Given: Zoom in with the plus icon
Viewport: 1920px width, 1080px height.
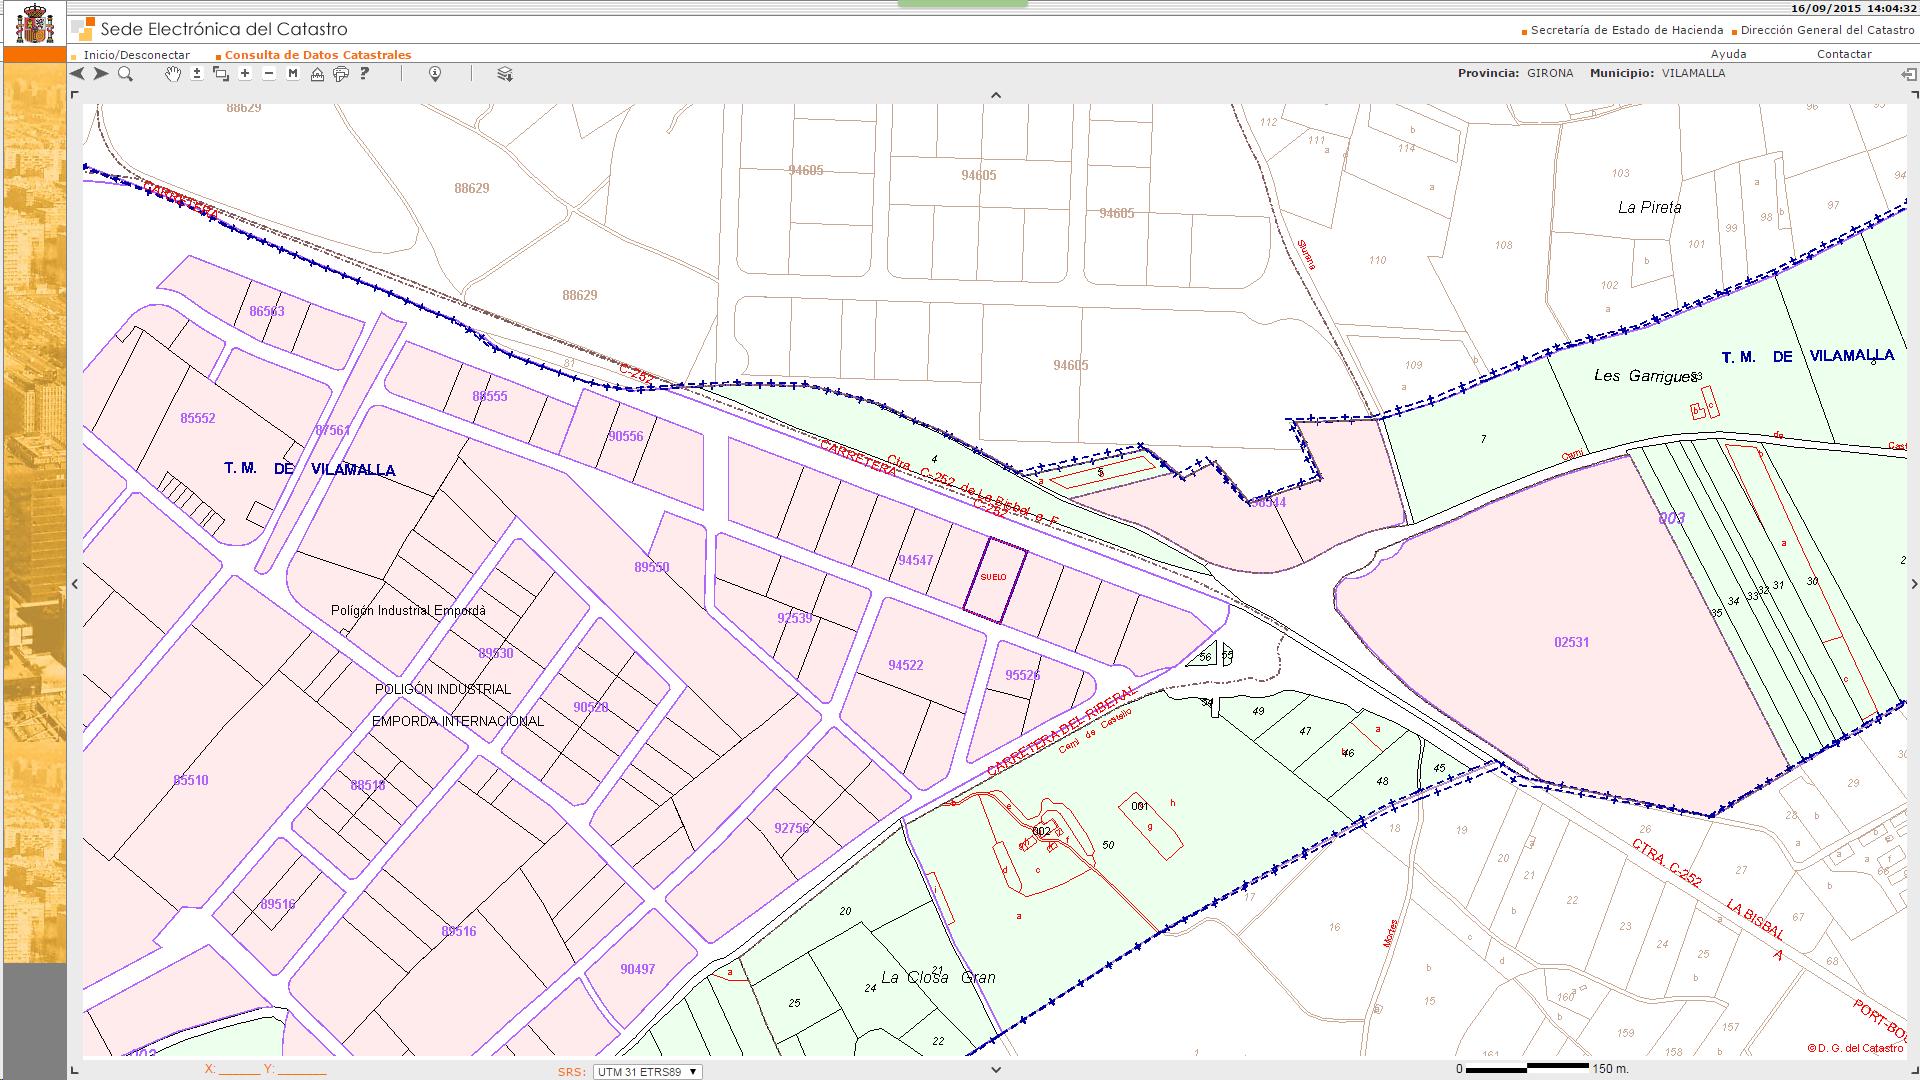Looking at the screenshot, I should click(245, 74).
